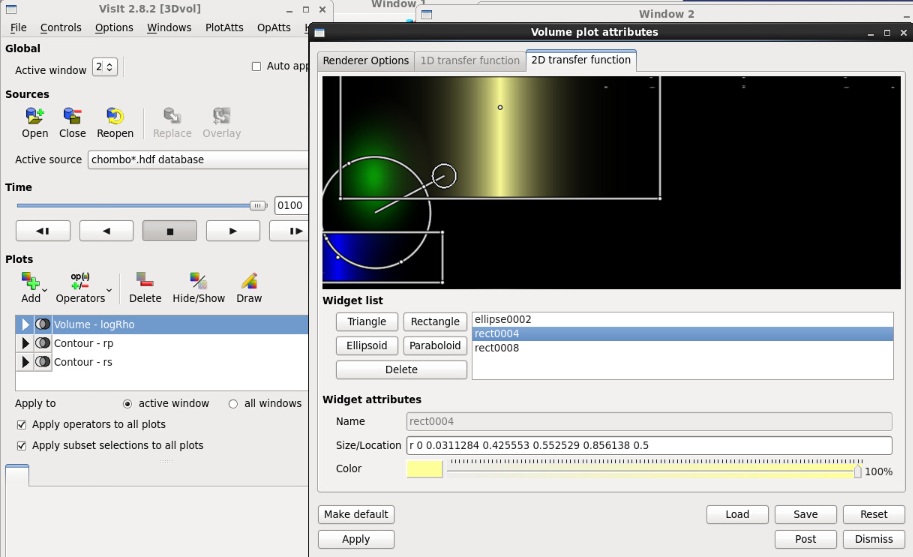Click the Replace source icon
This screenshot has width=913, height=557.
(x=172, y=116)
